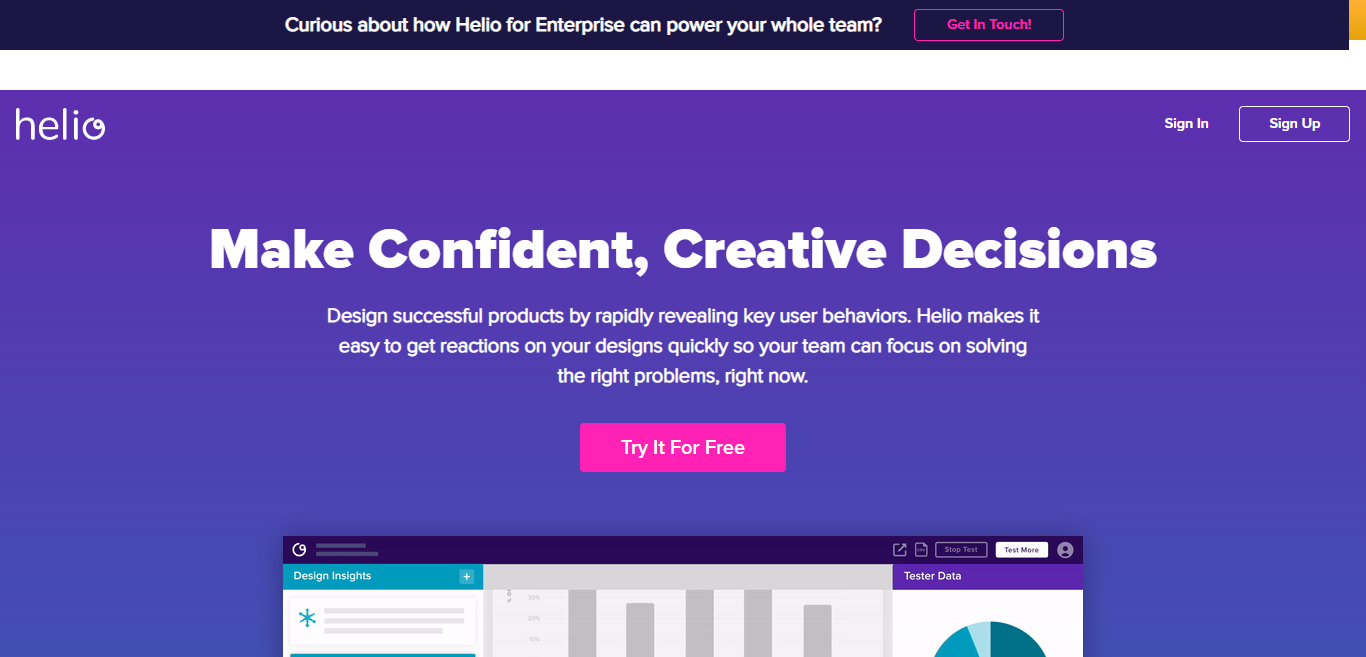The width and height of the screenshot is (1366, 657).
Task: Open the user avatar icon in preview
Action: [1065, 550]
